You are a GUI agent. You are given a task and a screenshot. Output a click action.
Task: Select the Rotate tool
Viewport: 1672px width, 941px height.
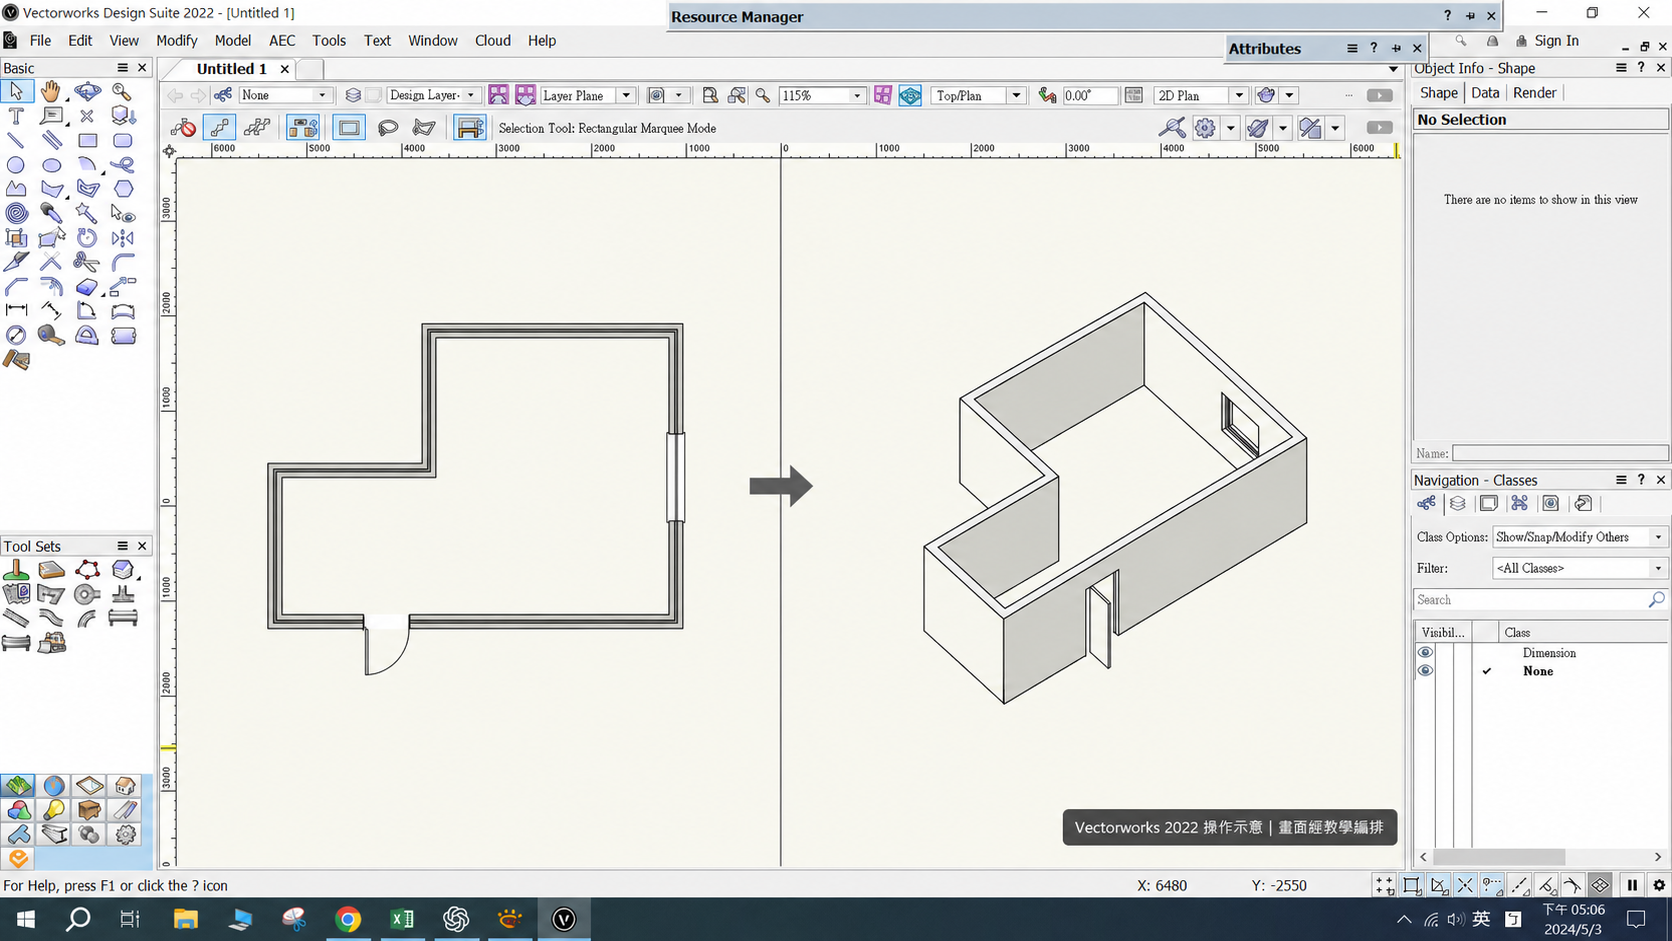point(87,238)
